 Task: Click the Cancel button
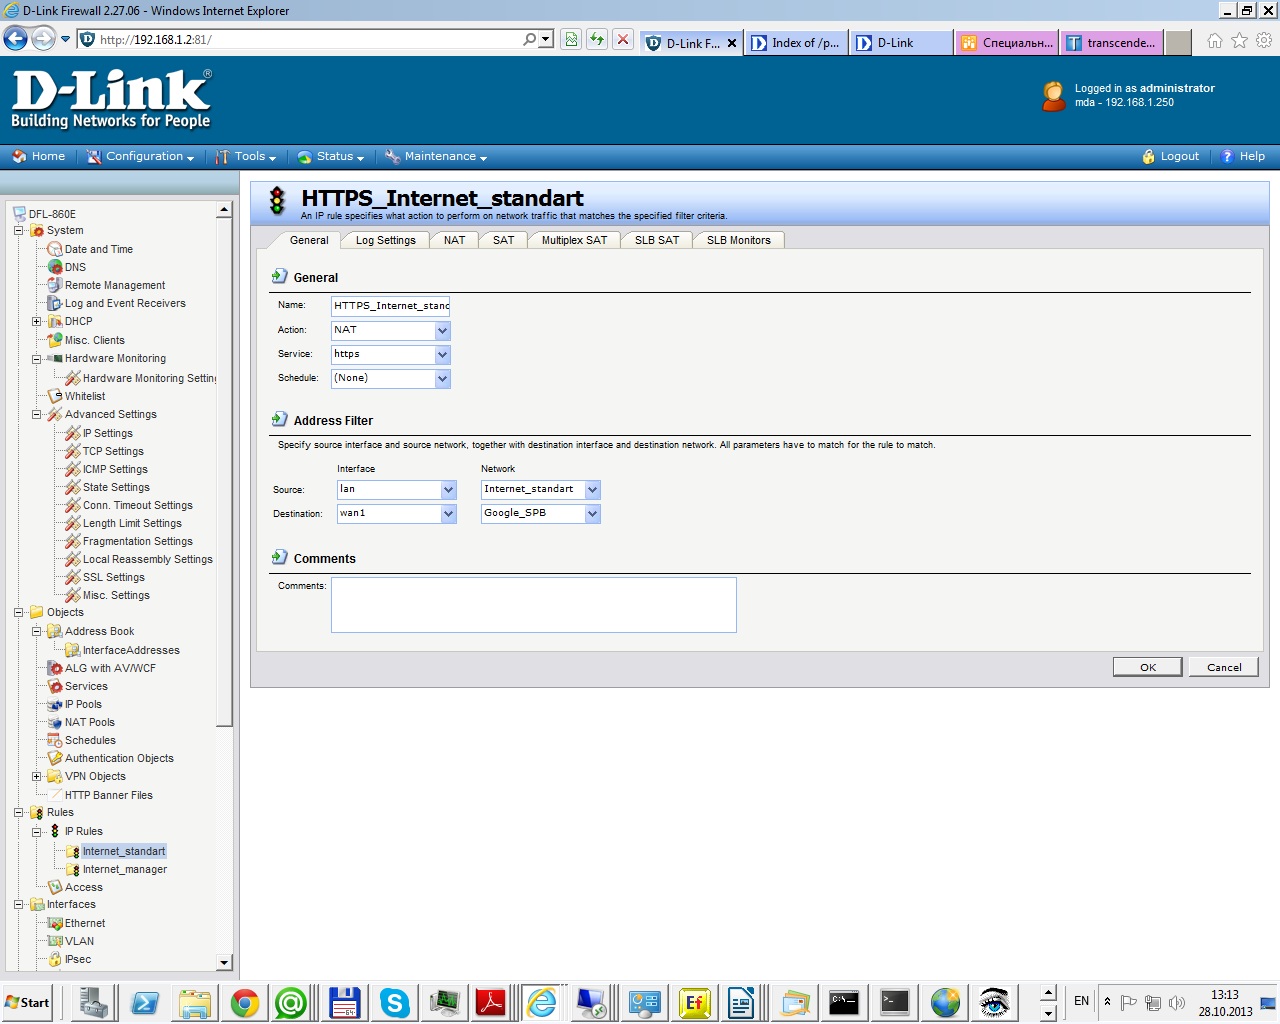pos(1224,667)
